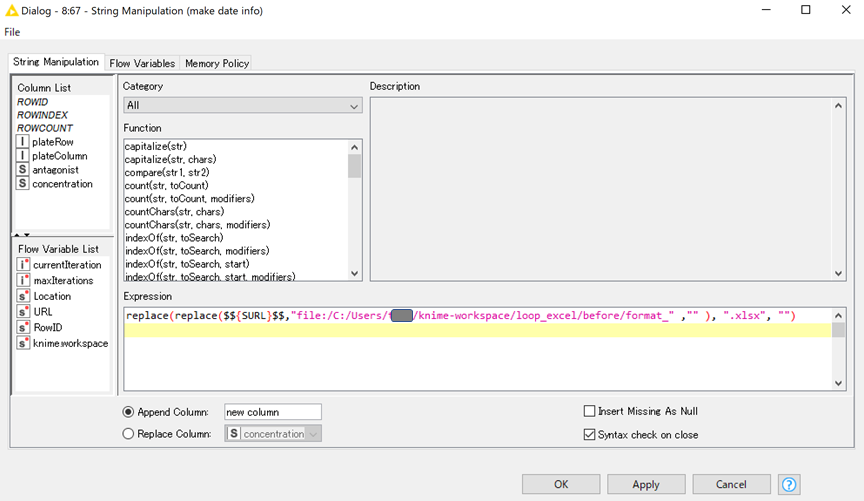Select plateRow column name

pos(52,142)
